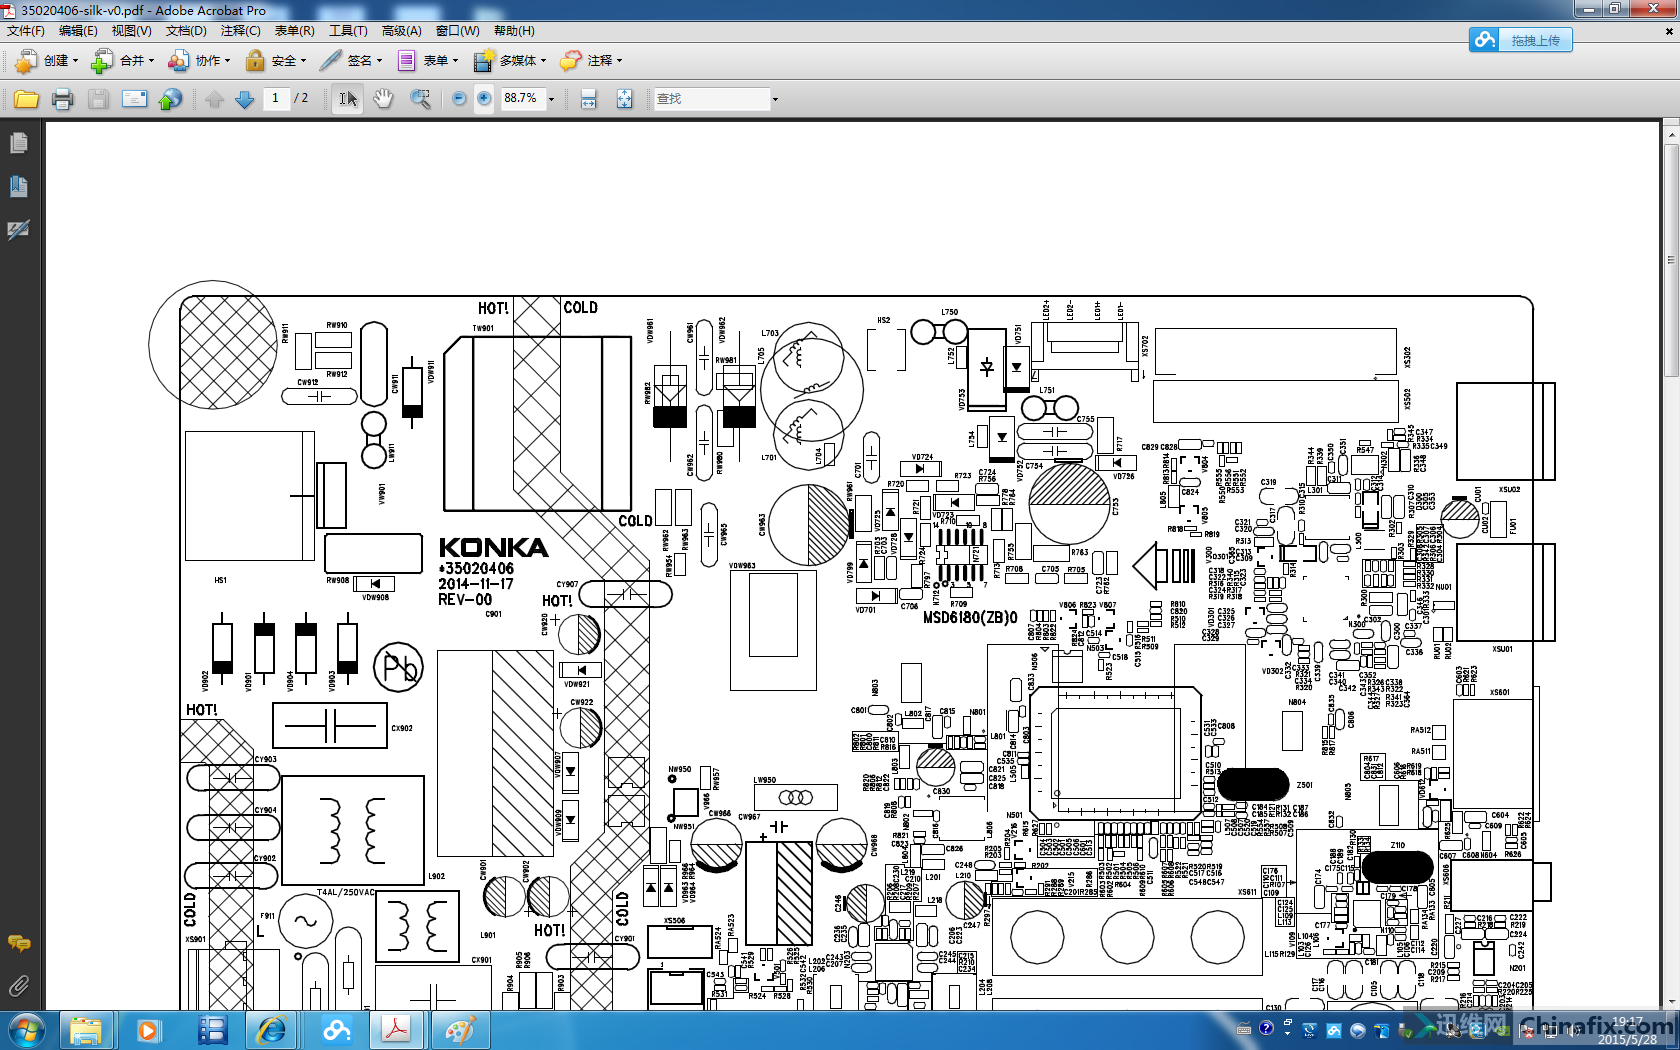1680x1050 pixels.
Task: Open the 安全 (Secure) dropdown
Action: (x=275, y=61)
